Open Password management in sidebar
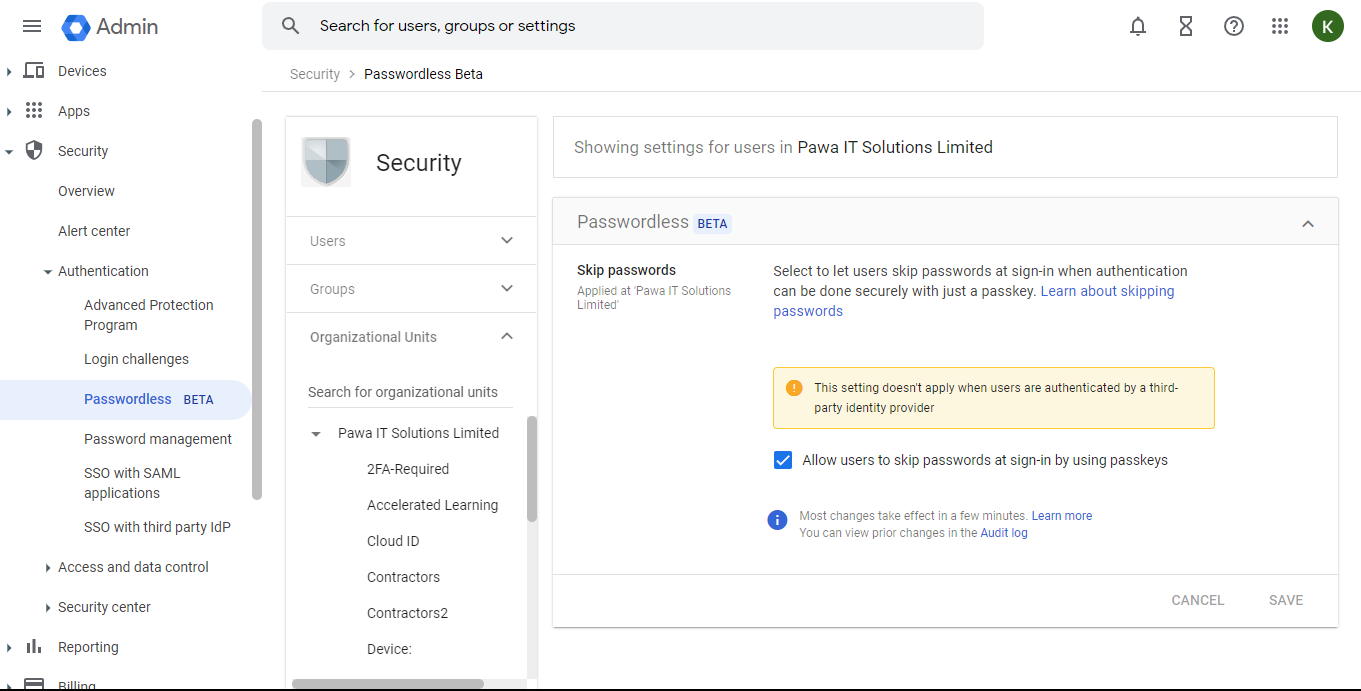This screenshot has height=691, width=1361. [158, 439]
